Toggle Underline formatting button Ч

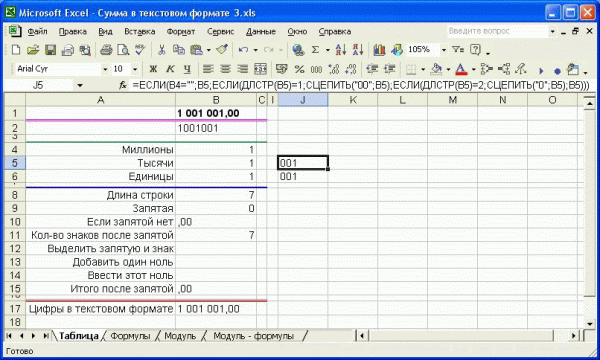coord(187,69)
